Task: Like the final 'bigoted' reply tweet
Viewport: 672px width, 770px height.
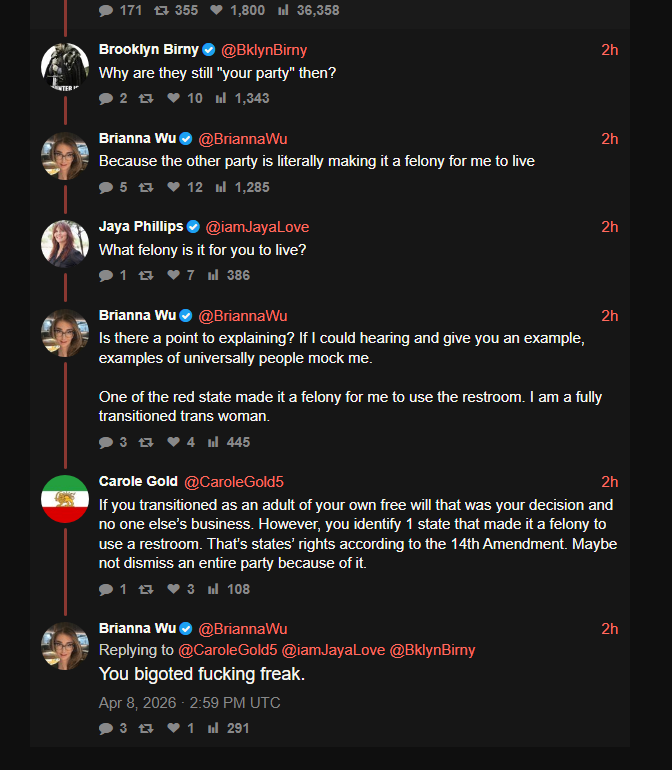Action: (173, 727)
